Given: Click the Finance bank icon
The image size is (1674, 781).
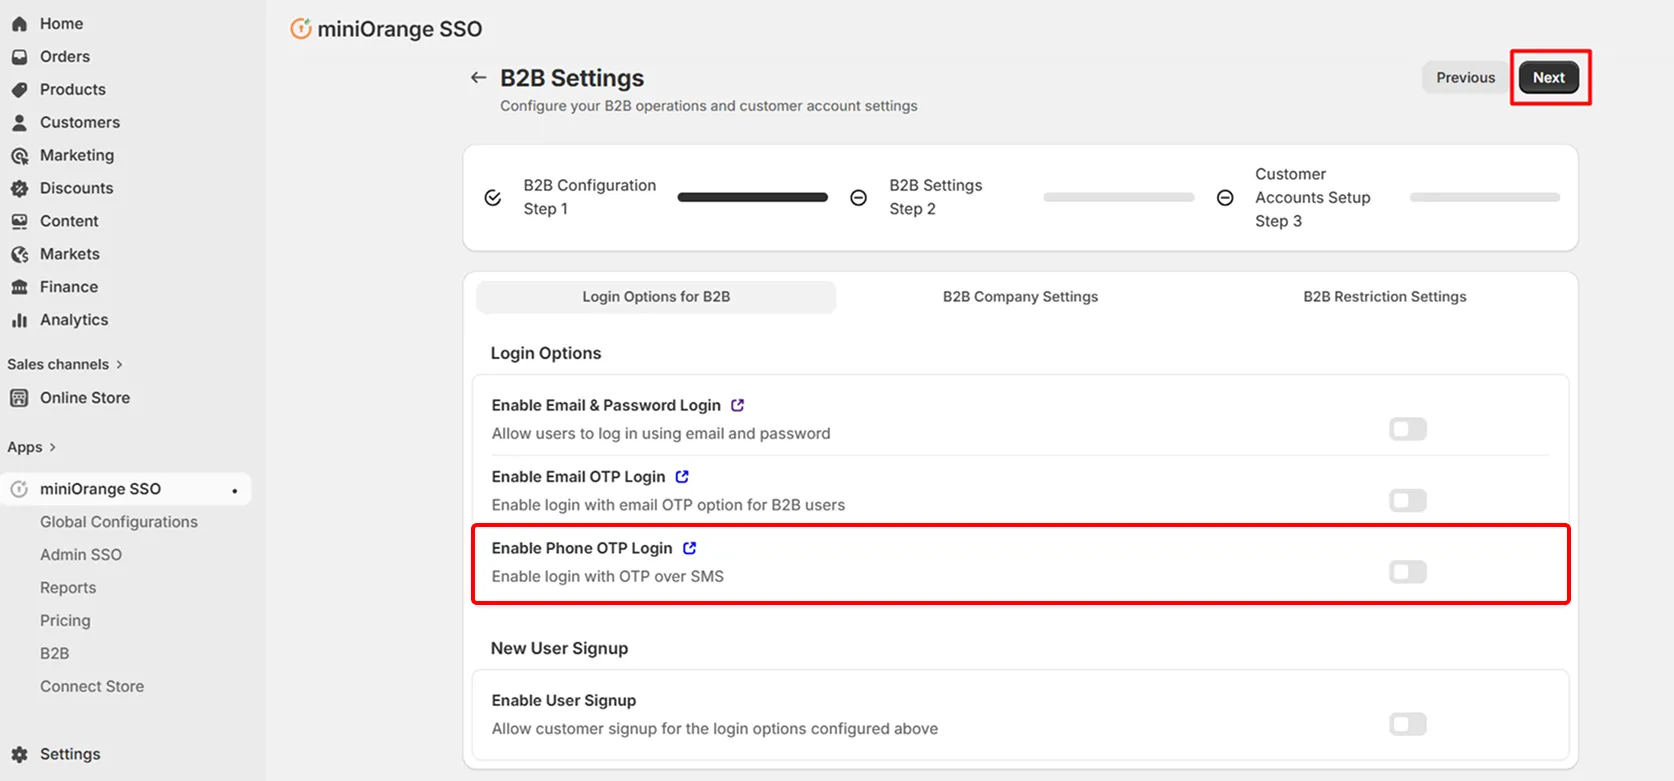Looking at the screenshot, I should [x=19, y=287].
